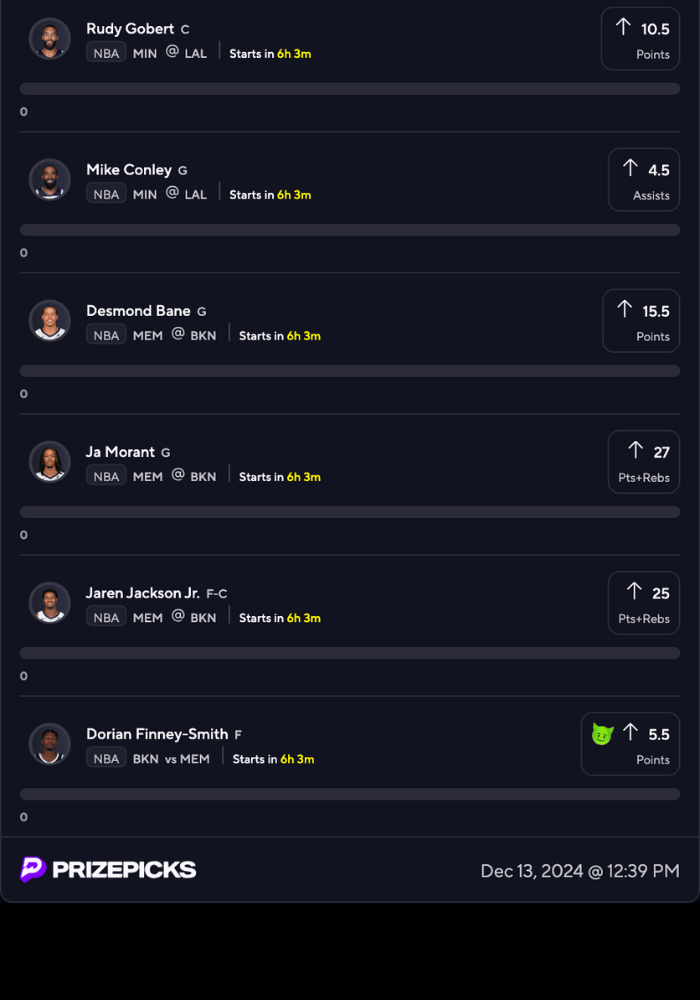Screen dimensions: 700x1000
Task: Click Rudy Gobert's progress bar
Action: tap(350, 89)
